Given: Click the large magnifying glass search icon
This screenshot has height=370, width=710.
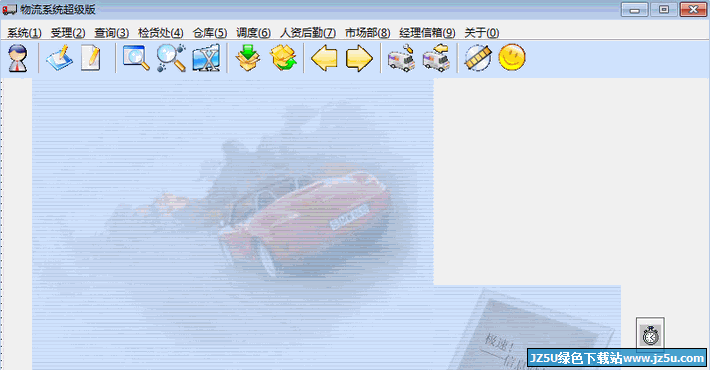Looking at the screenshot, I should pyautogui.click(x=171, y=58).
